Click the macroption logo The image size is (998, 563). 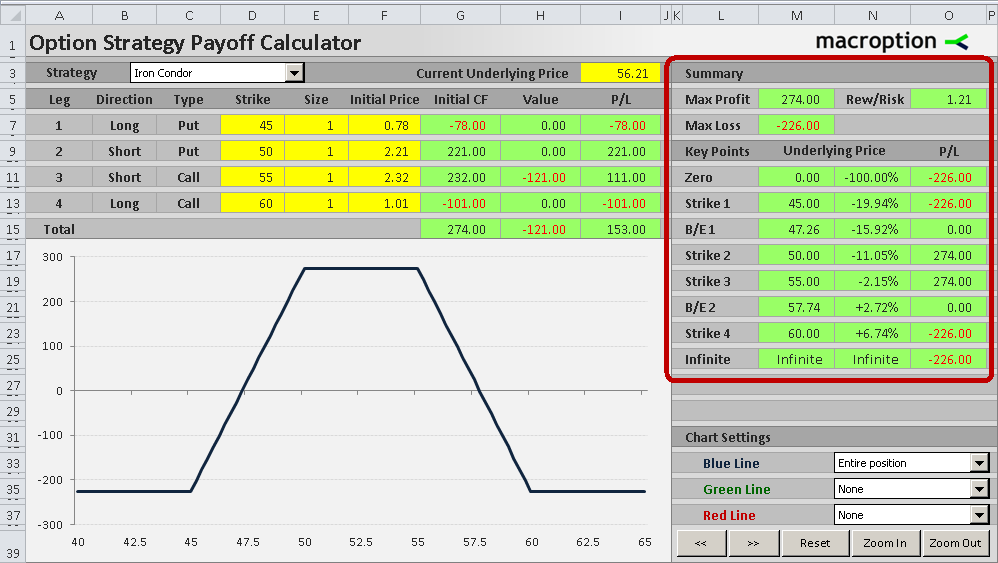[892, 42]
